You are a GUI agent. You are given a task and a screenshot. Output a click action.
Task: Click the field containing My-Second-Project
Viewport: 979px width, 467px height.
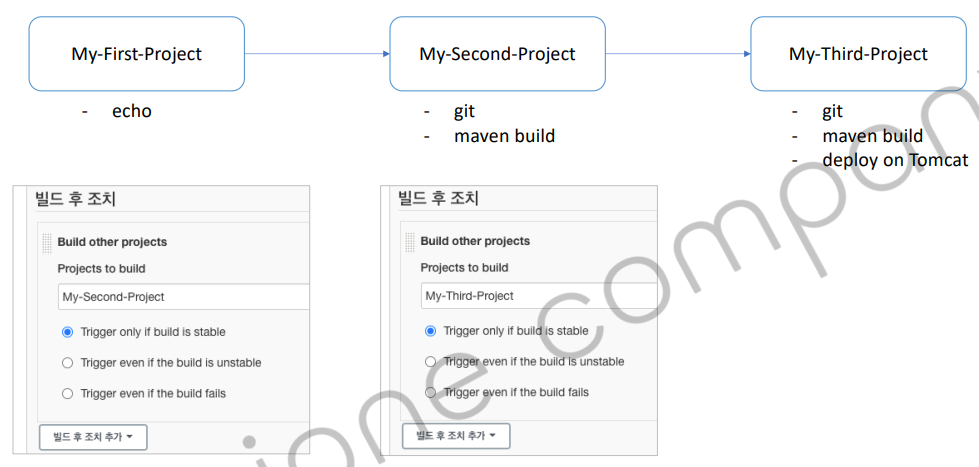(183, 297)
